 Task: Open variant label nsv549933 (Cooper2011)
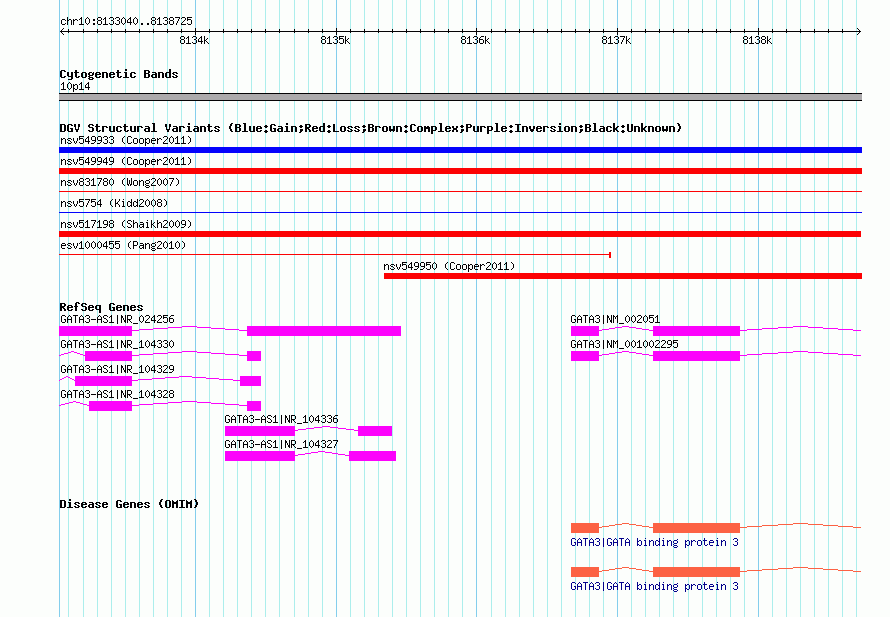126,140
